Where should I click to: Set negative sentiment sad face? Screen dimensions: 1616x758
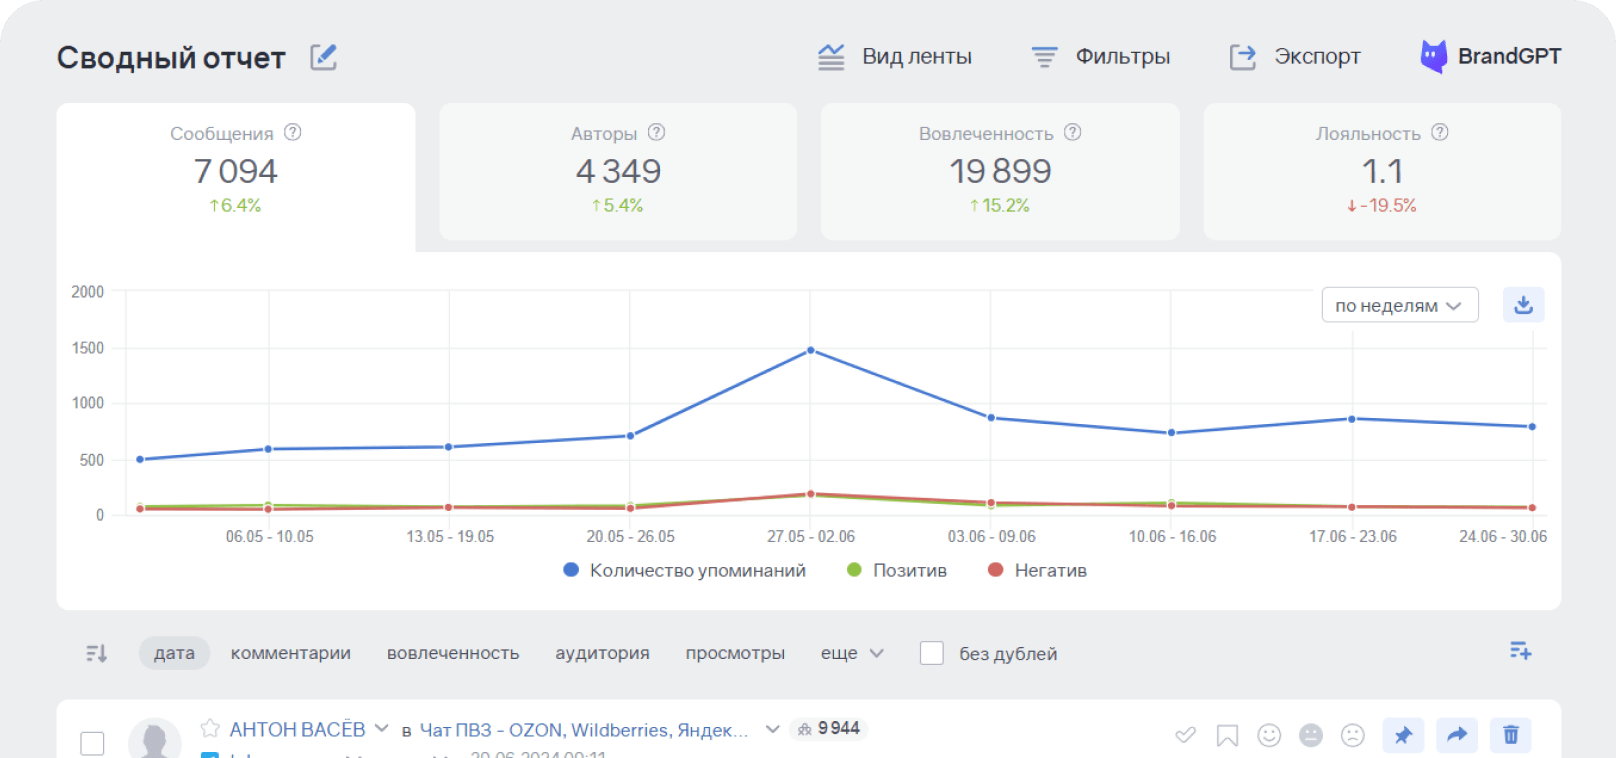1353,735
